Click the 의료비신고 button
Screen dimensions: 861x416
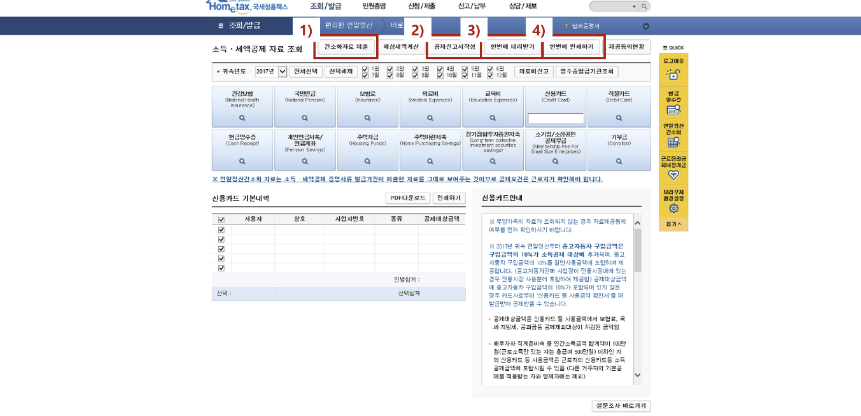pos(534,71)
